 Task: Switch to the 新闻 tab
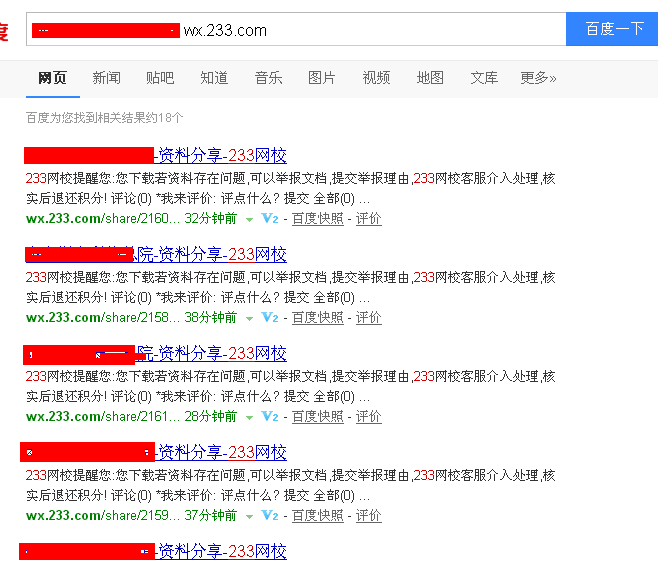pos(107,78)
